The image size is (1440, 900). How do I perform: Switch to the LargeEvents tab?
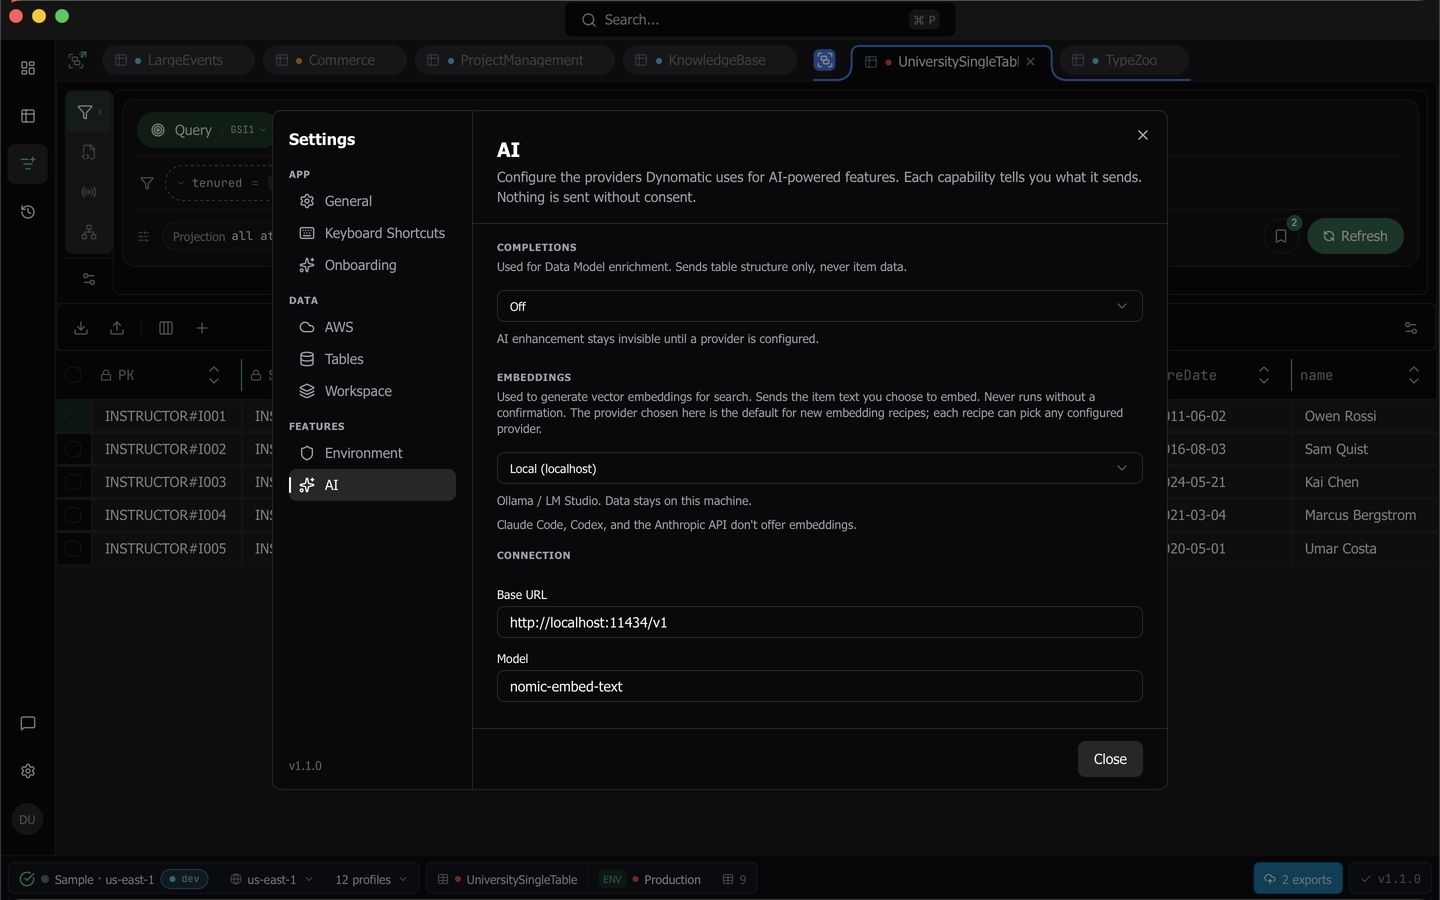(177, 60)
